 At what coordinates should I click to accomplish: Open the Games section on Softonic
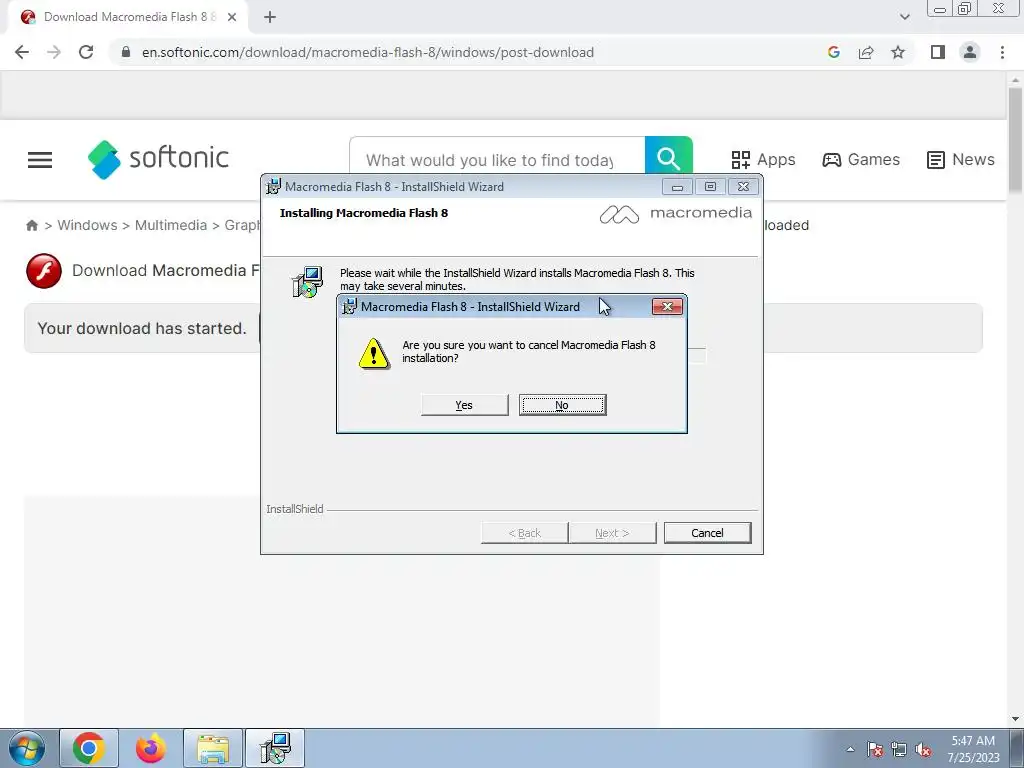861,159
